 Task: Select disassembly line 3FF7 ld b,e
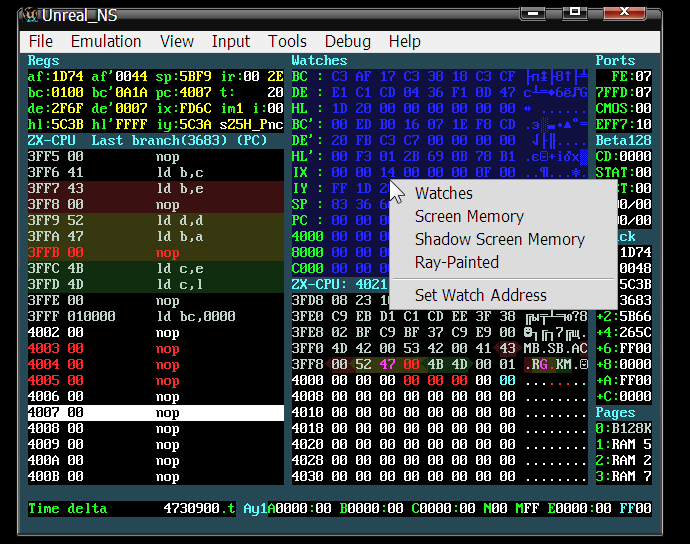(156, 188)
